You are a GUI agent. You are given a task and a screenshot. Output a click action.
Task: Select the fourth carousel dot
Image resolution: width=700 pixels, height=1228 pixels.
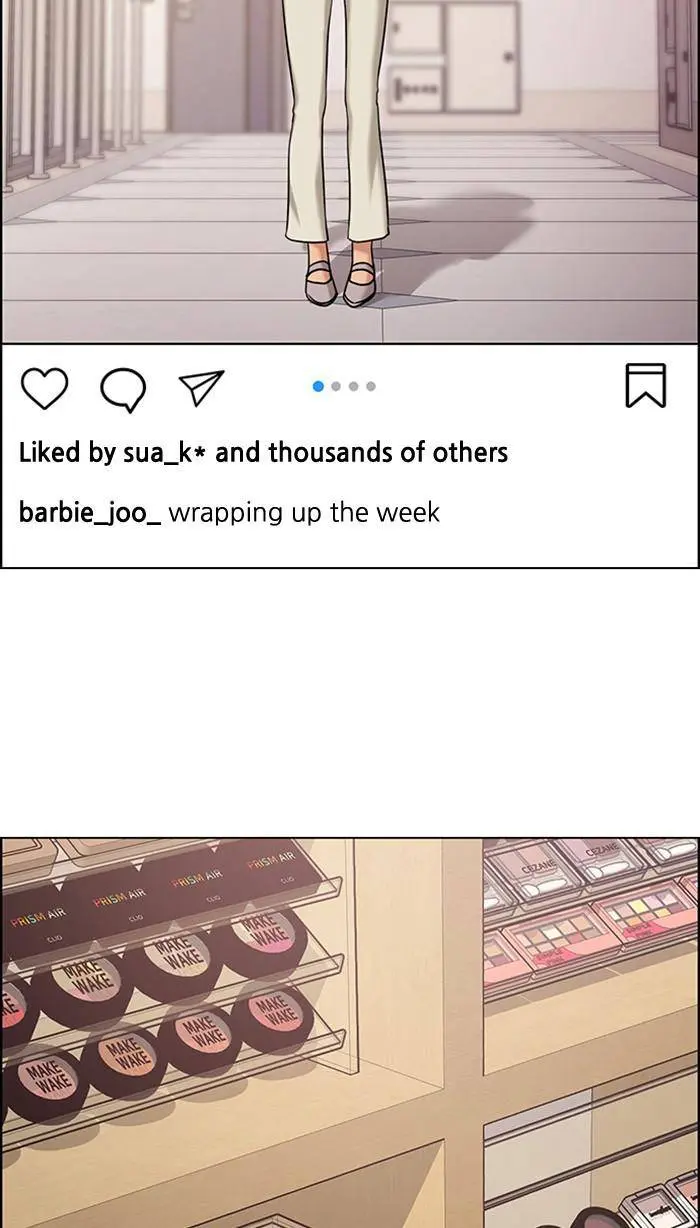click(x=371, y=386)
